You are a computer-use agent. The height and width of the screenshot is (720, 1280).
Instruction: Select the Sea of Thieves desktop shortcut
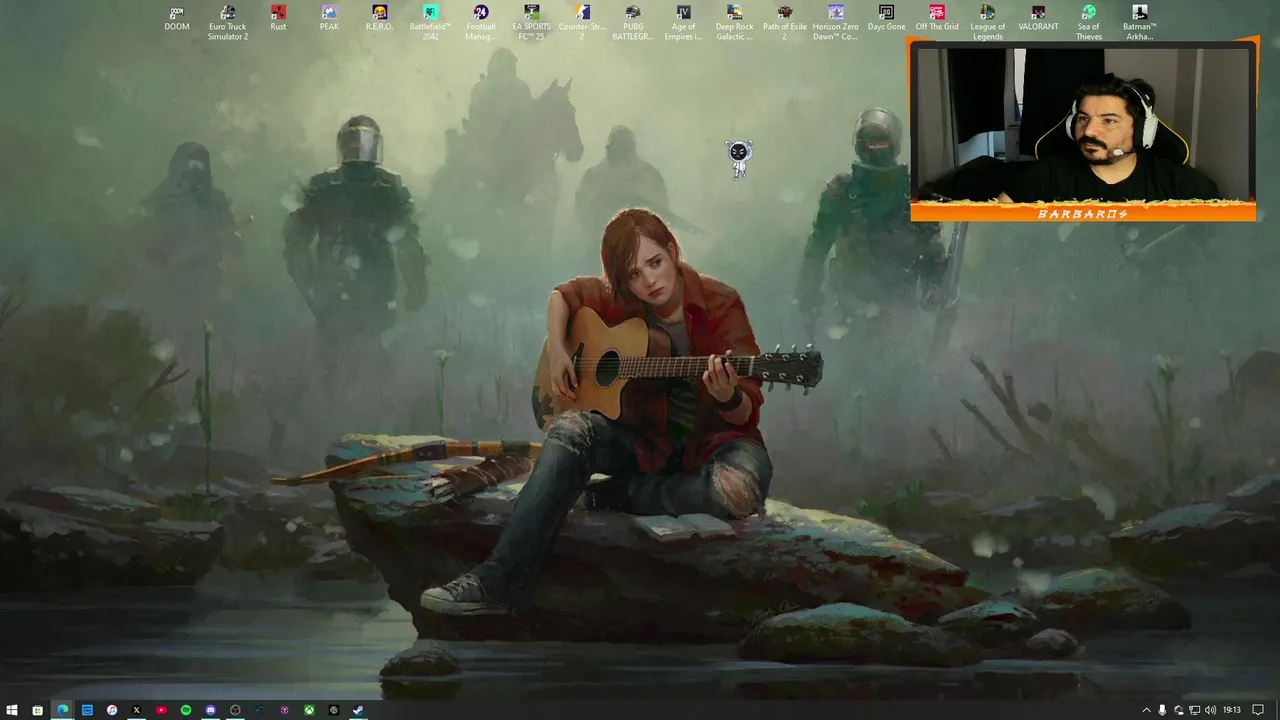(x=1089, y=22)
